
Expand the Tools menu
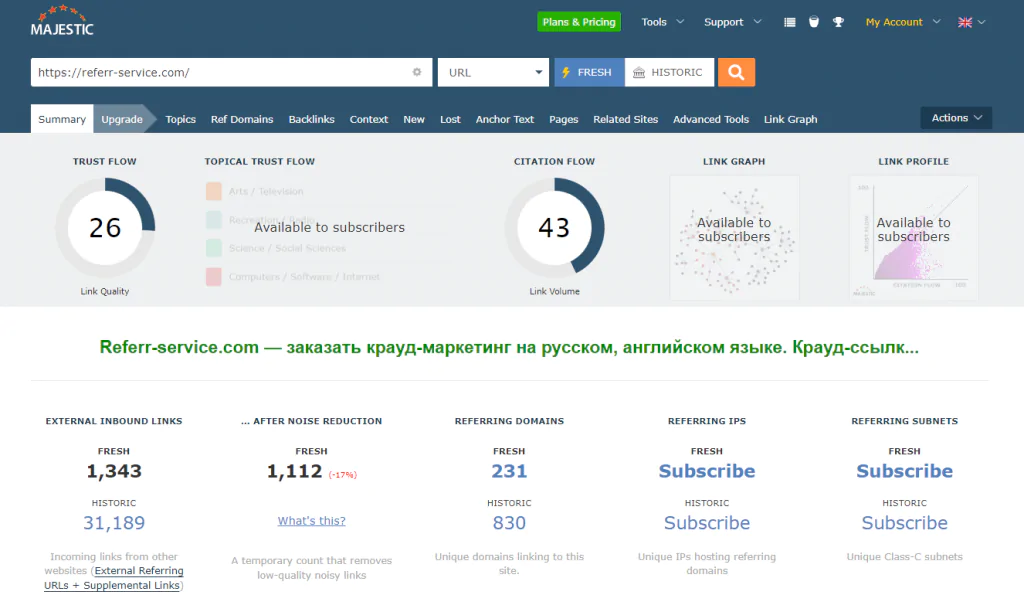click(x=662, y=22)
